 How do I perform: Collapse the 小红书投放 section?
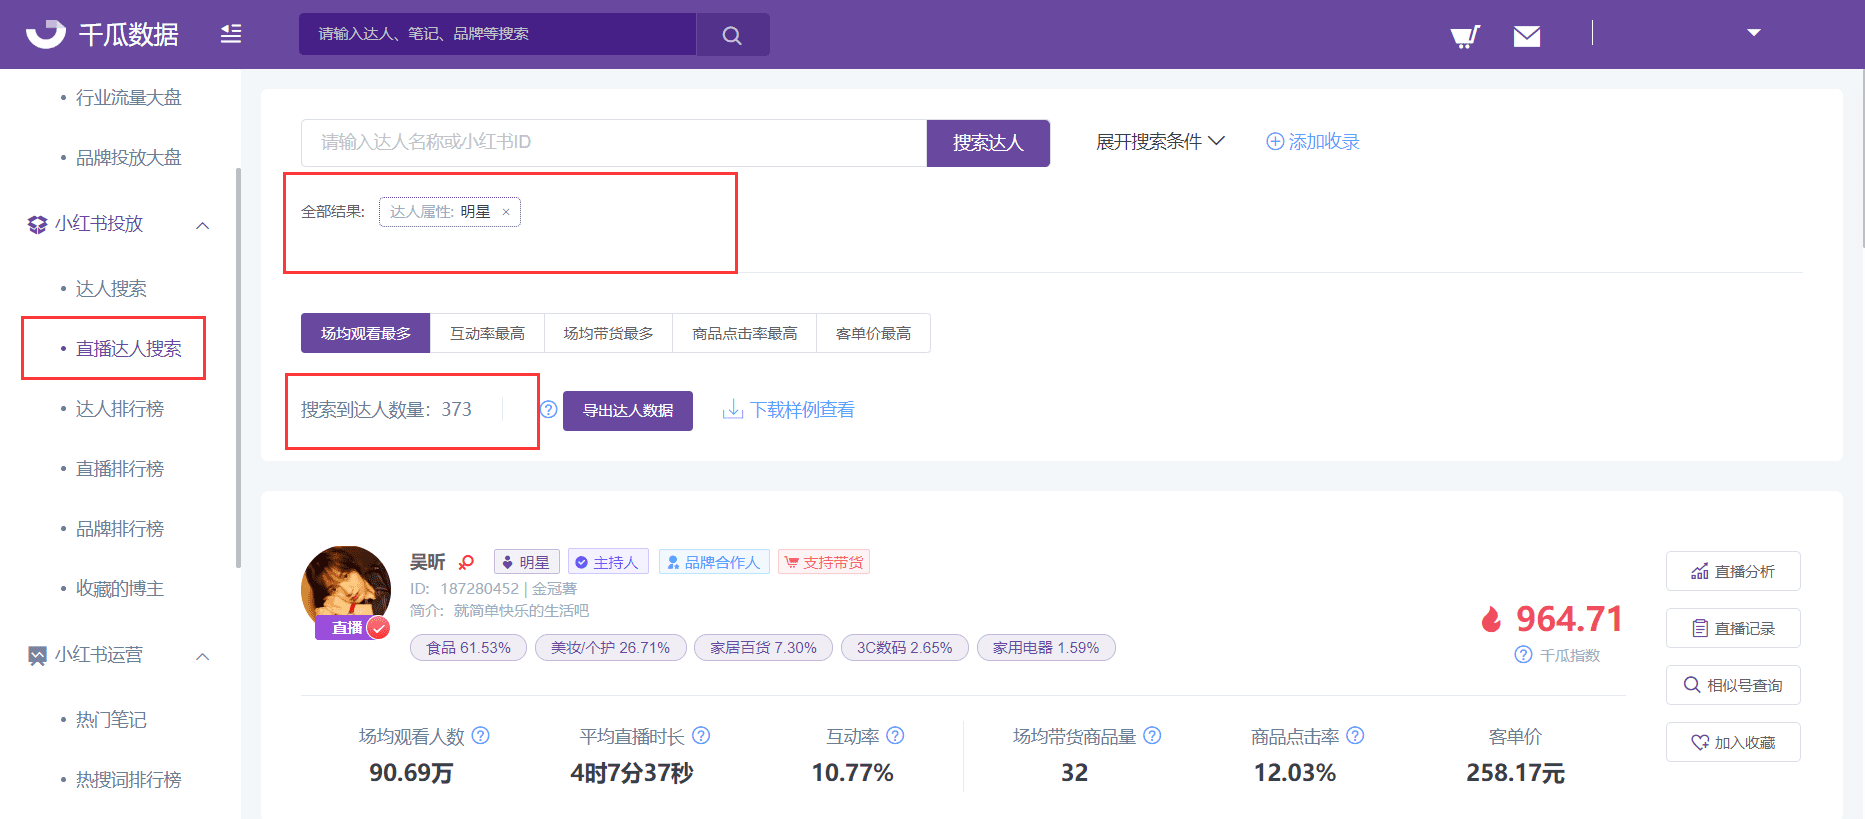tap(203, 225)
